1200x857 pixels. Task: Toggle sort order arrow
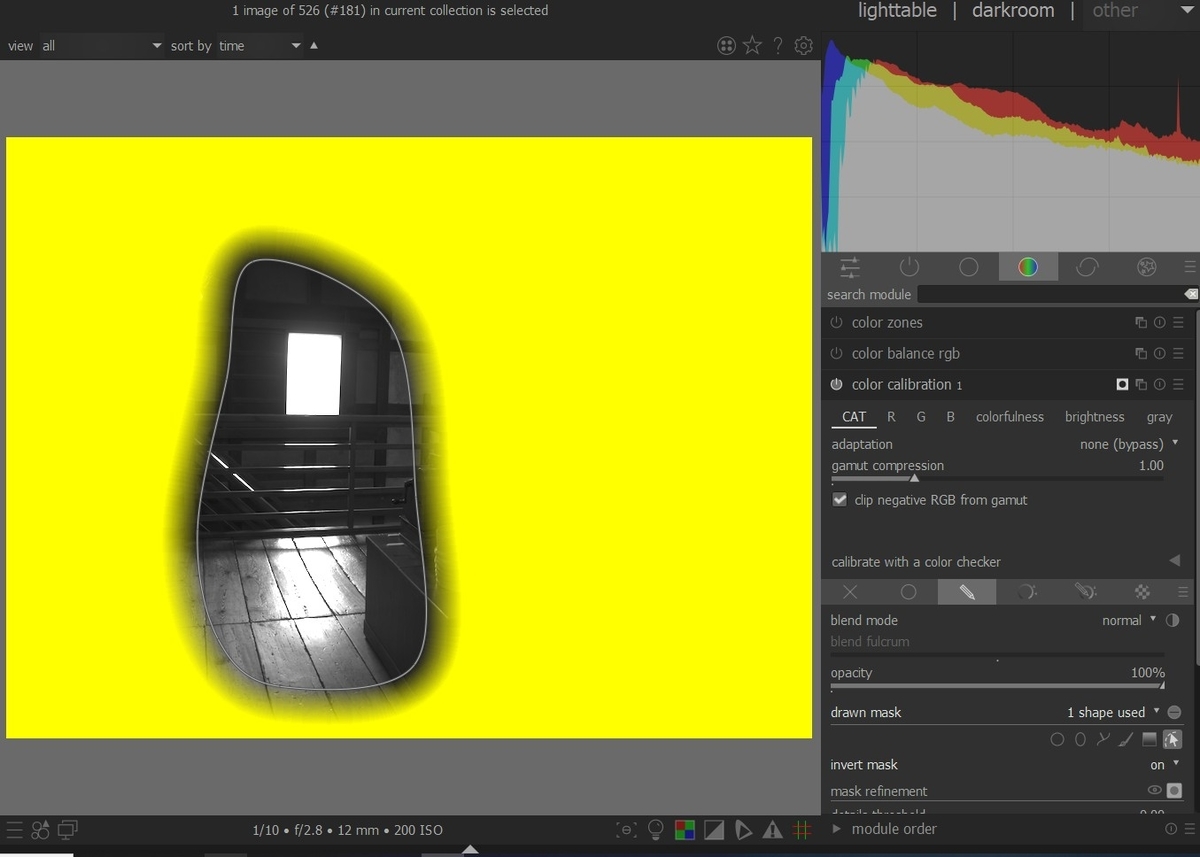[x=314, y=46]
